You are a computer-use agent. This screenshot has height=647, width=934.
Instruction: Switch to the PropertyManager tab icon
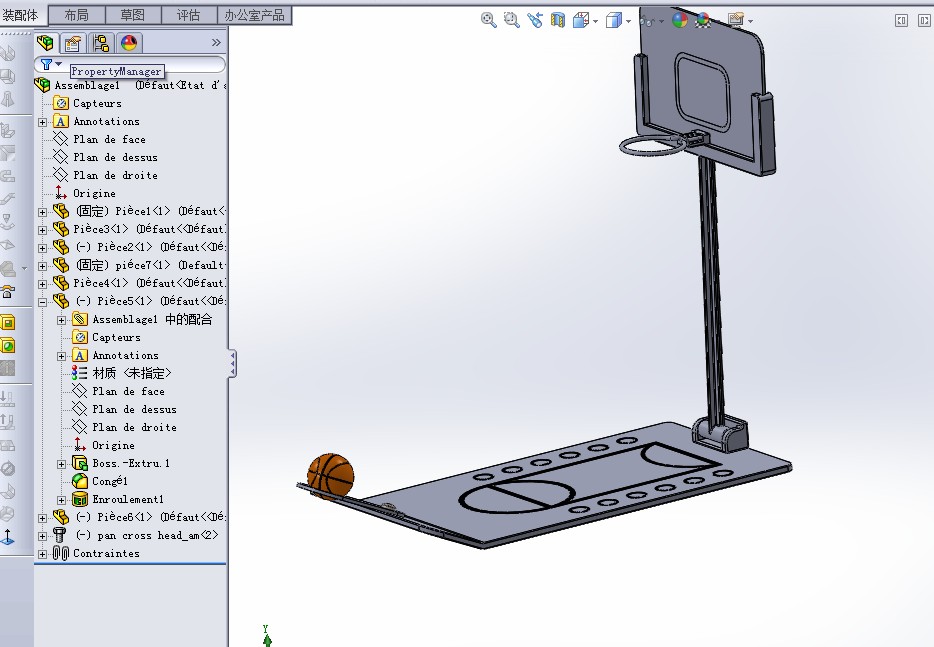[73, 43]
